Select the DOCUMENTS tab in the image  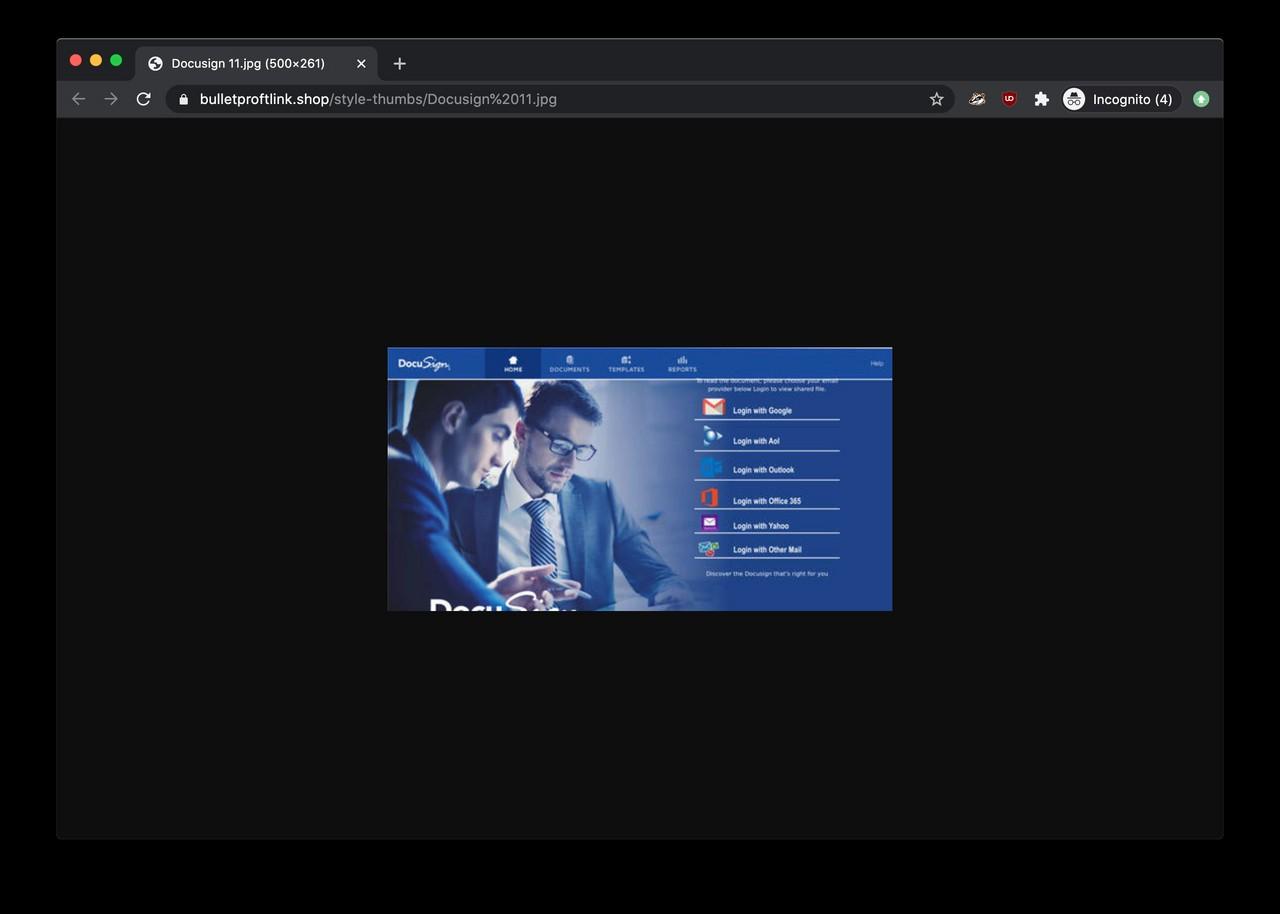click(569, 364)
